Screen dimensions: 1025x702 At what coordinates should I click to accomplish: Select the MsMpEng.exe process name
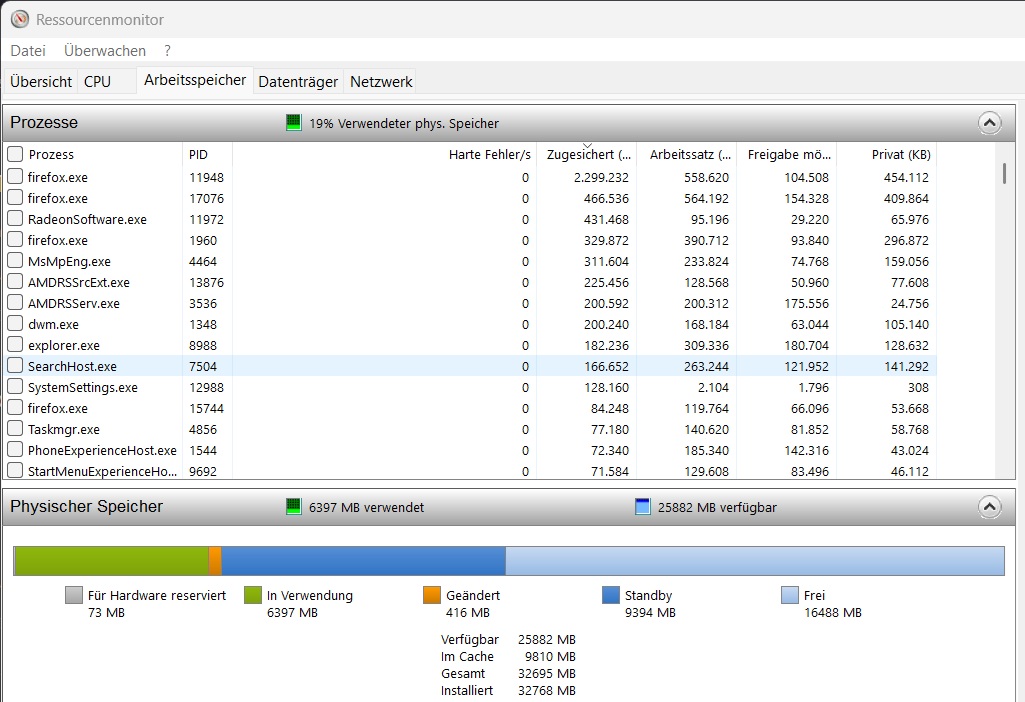pos(69,261)
